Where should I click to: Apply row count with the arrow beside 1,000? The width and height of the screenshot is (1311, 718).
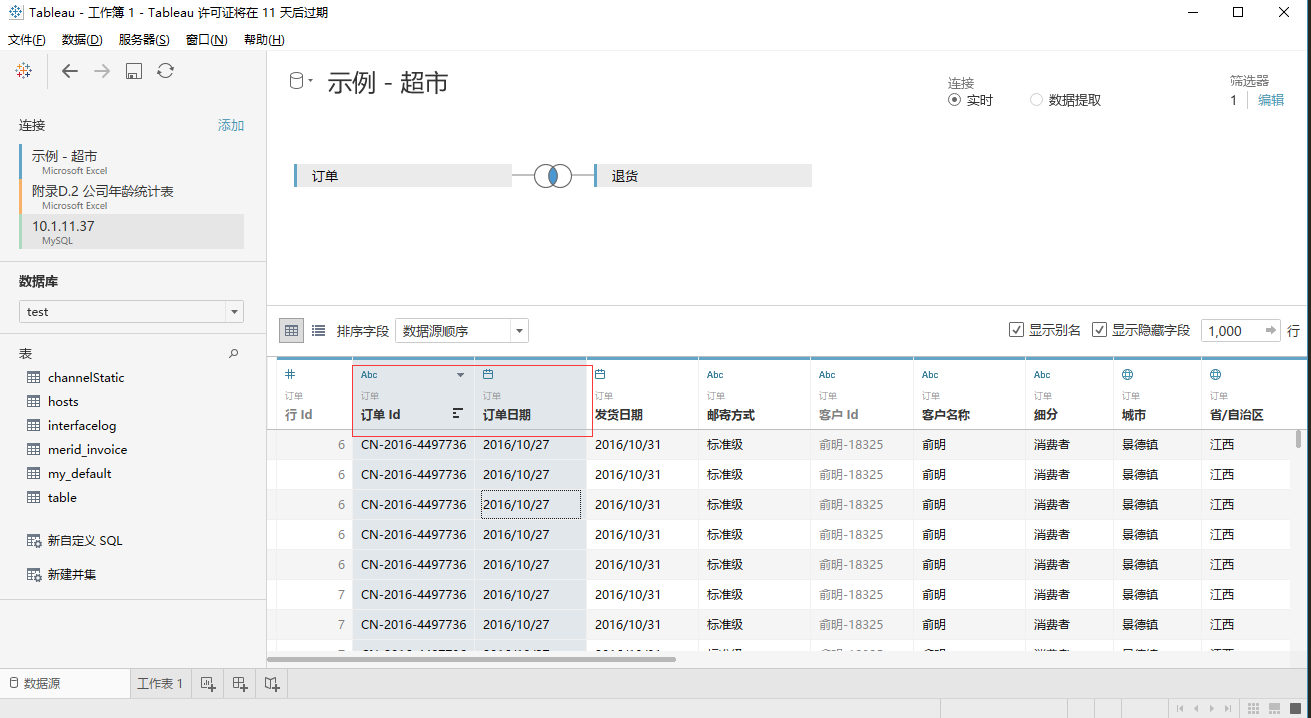(x=1271, y=330)
